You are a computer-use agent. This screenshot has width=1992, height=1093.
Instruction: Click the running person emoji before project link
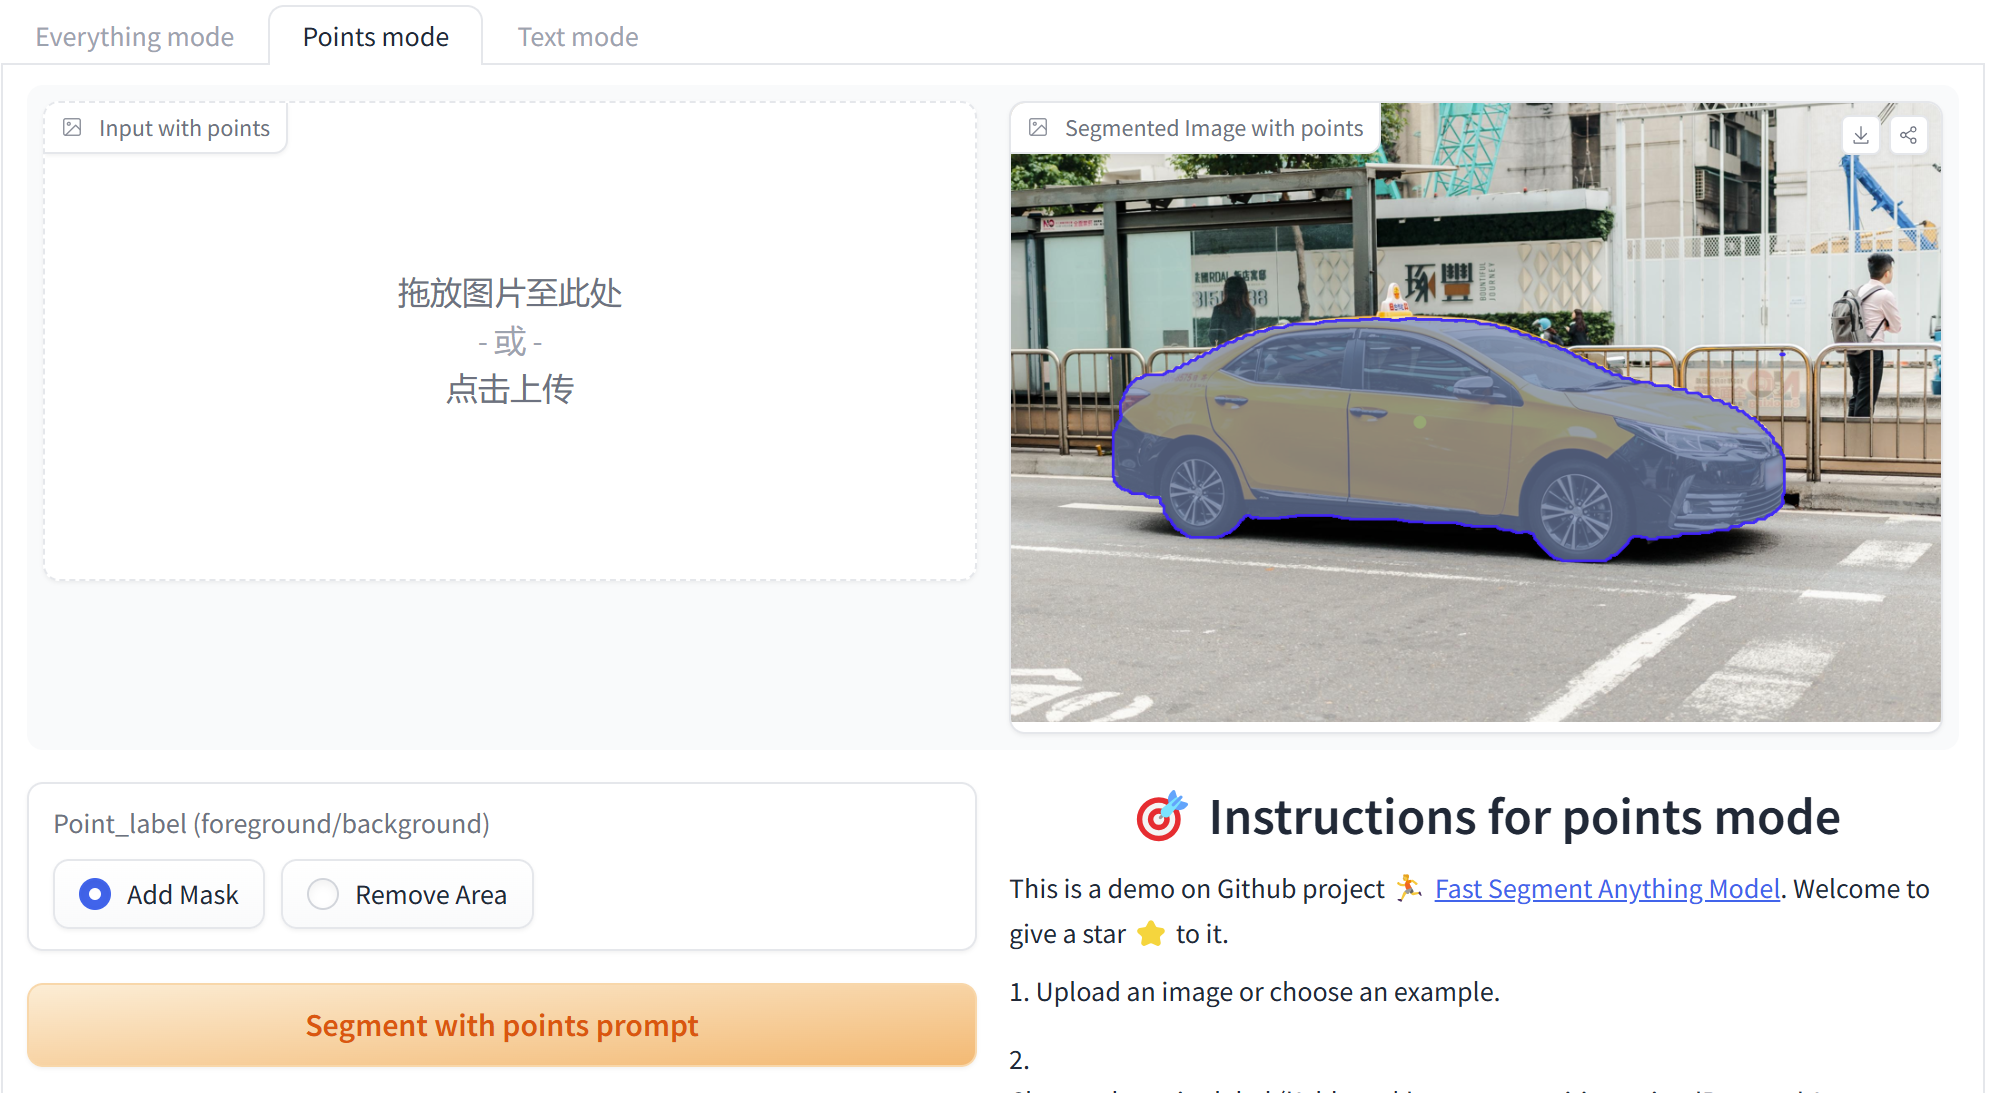pyautogui.click(x=1409, y=888)
